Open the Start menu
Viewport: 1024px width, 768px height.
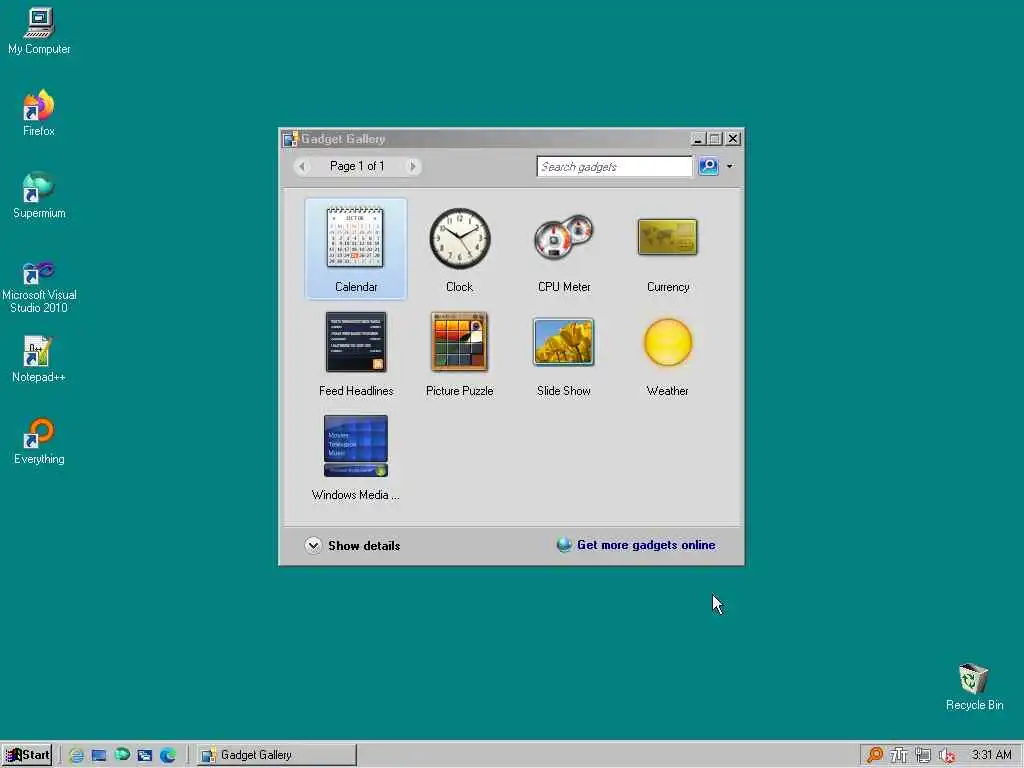click(26, 755)
